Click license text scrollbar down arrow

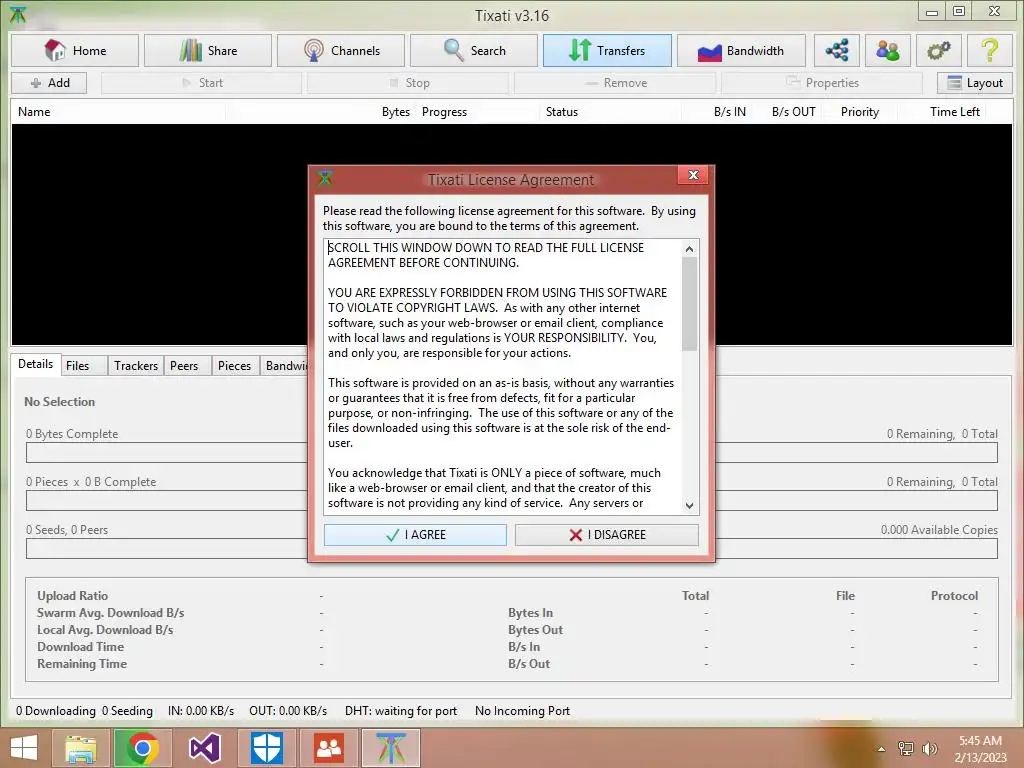(690, 505)
